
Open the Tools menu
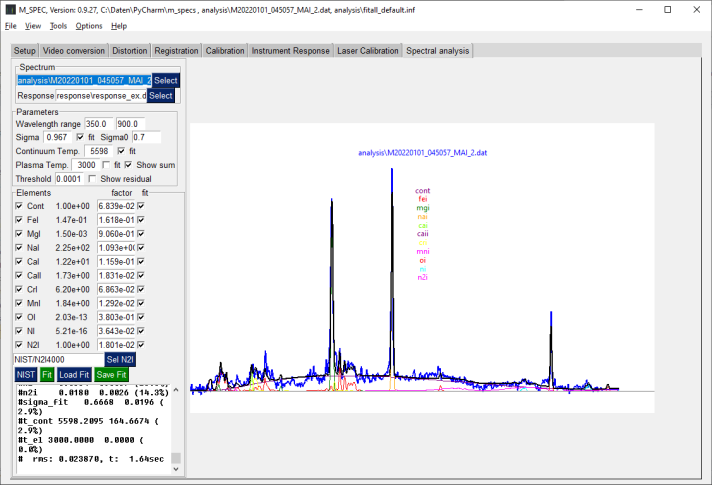[x=58, y=25]
